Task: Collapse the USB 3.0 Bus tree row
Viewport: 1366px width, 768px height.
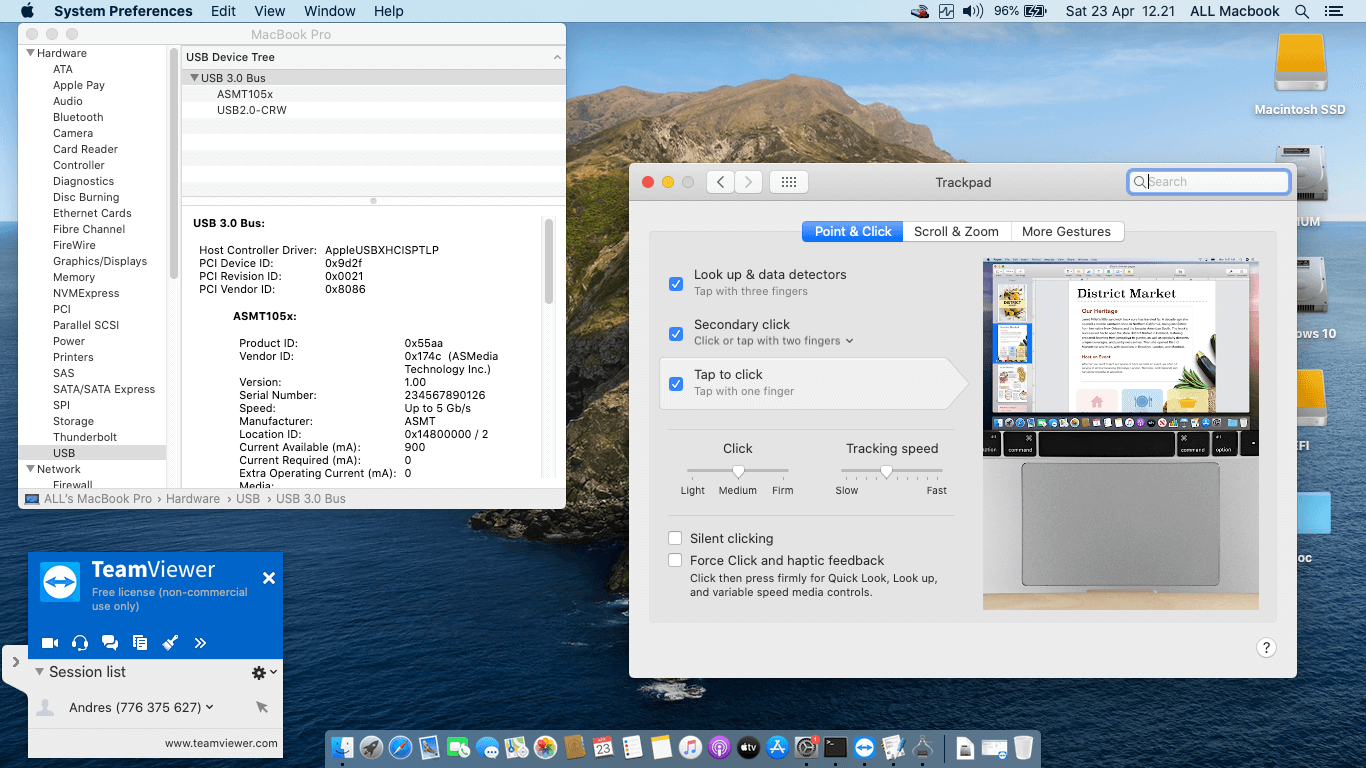Action: [x=194, y=78]
